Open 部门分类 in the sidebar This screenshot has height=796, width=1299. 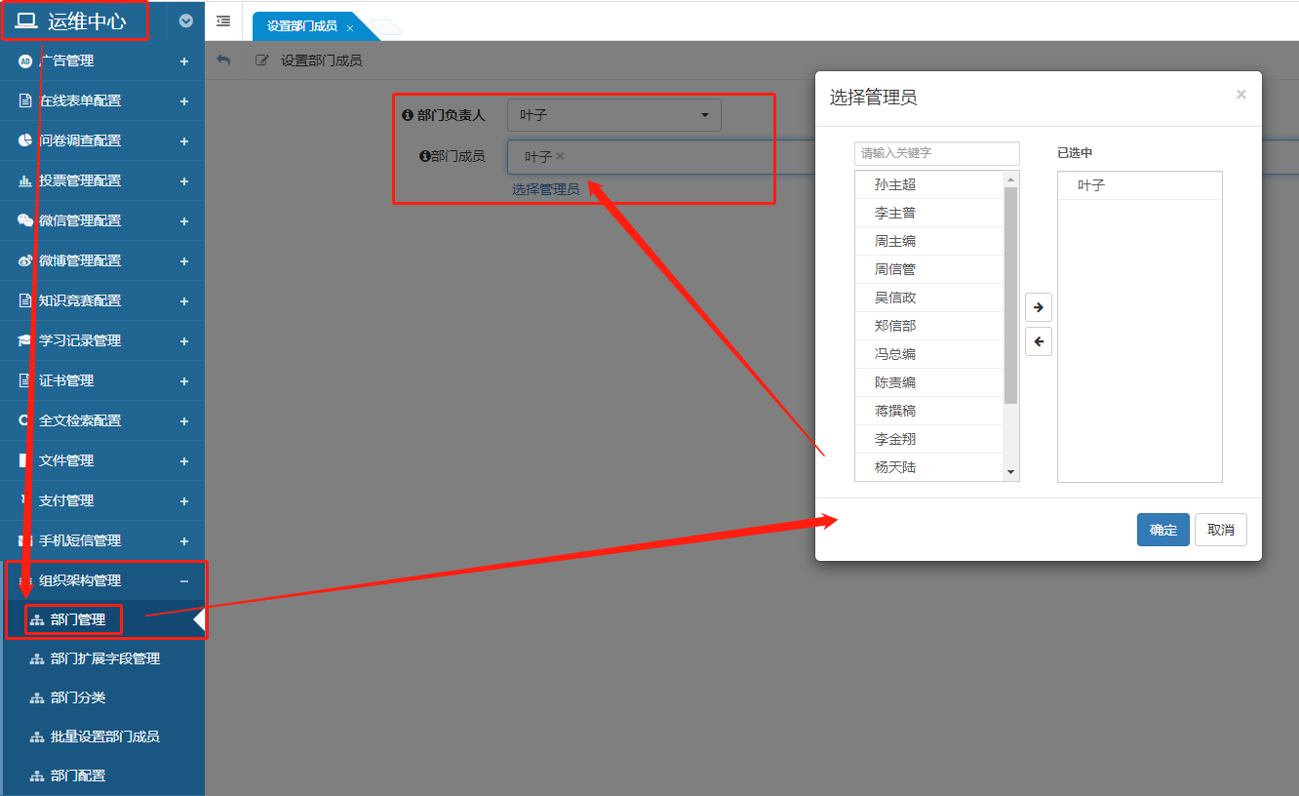coord(78,698)
